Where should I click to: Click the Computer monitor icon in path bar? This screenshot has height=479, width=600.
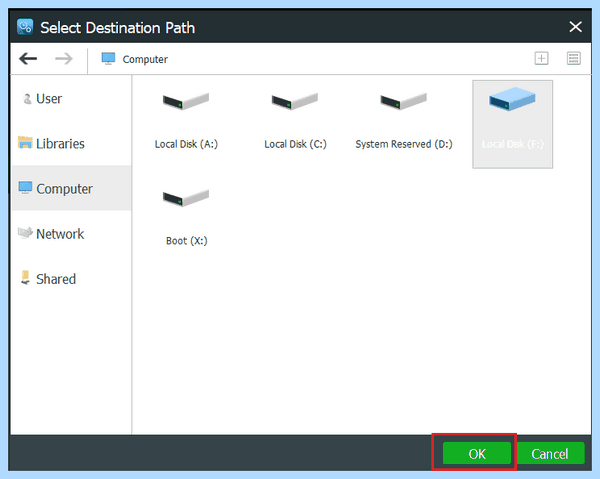(108, 59)
